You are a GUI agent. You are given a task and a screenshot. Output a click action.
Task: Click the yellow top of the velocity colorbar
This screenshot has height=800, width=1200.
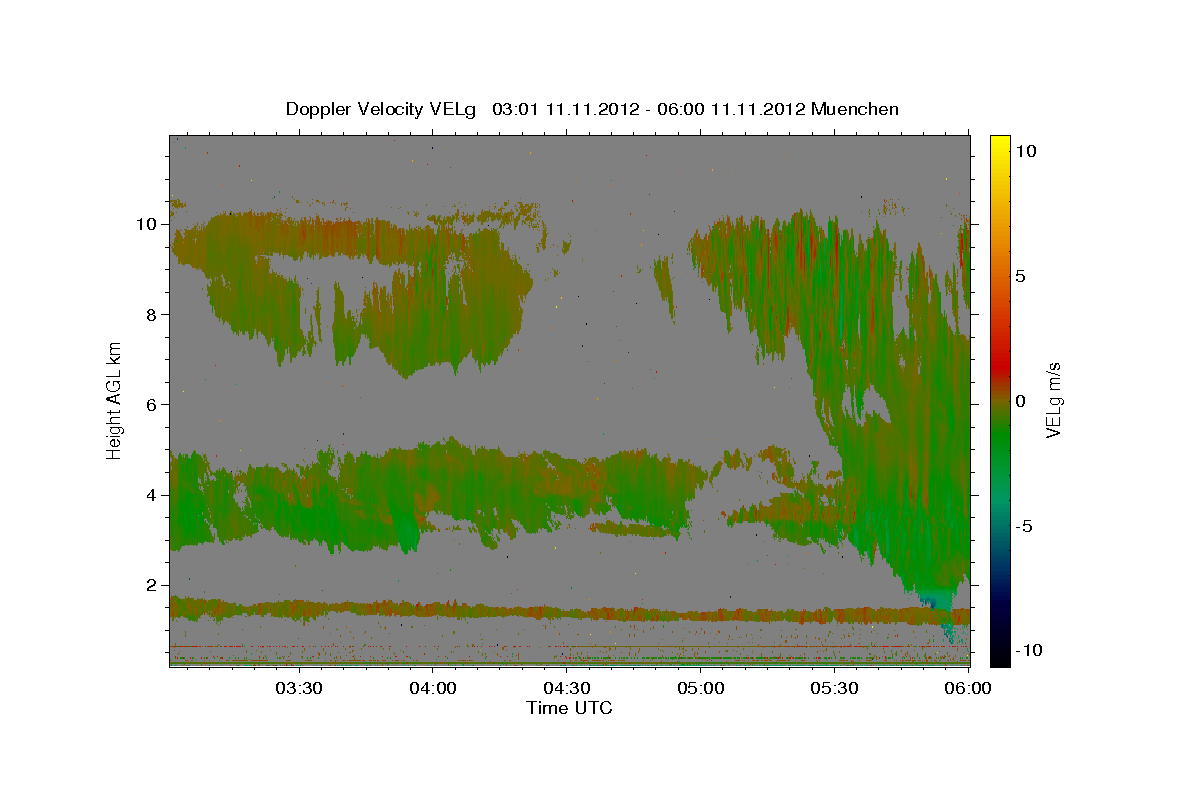[999, 145]
